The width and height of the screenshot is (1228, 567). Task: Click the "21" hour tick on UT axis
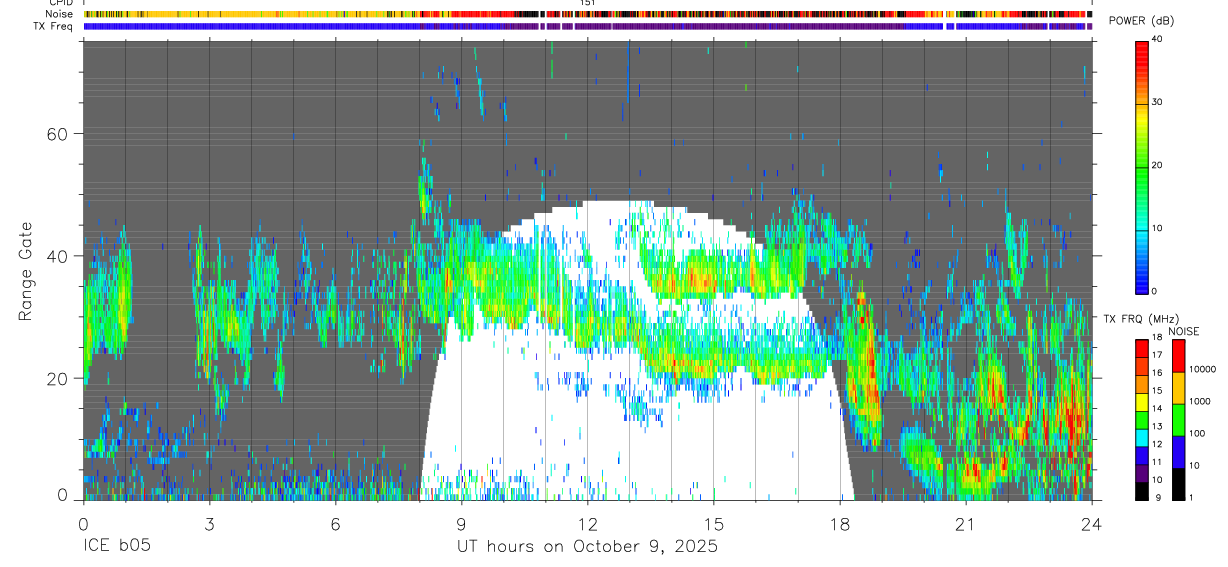click(965, 523)
